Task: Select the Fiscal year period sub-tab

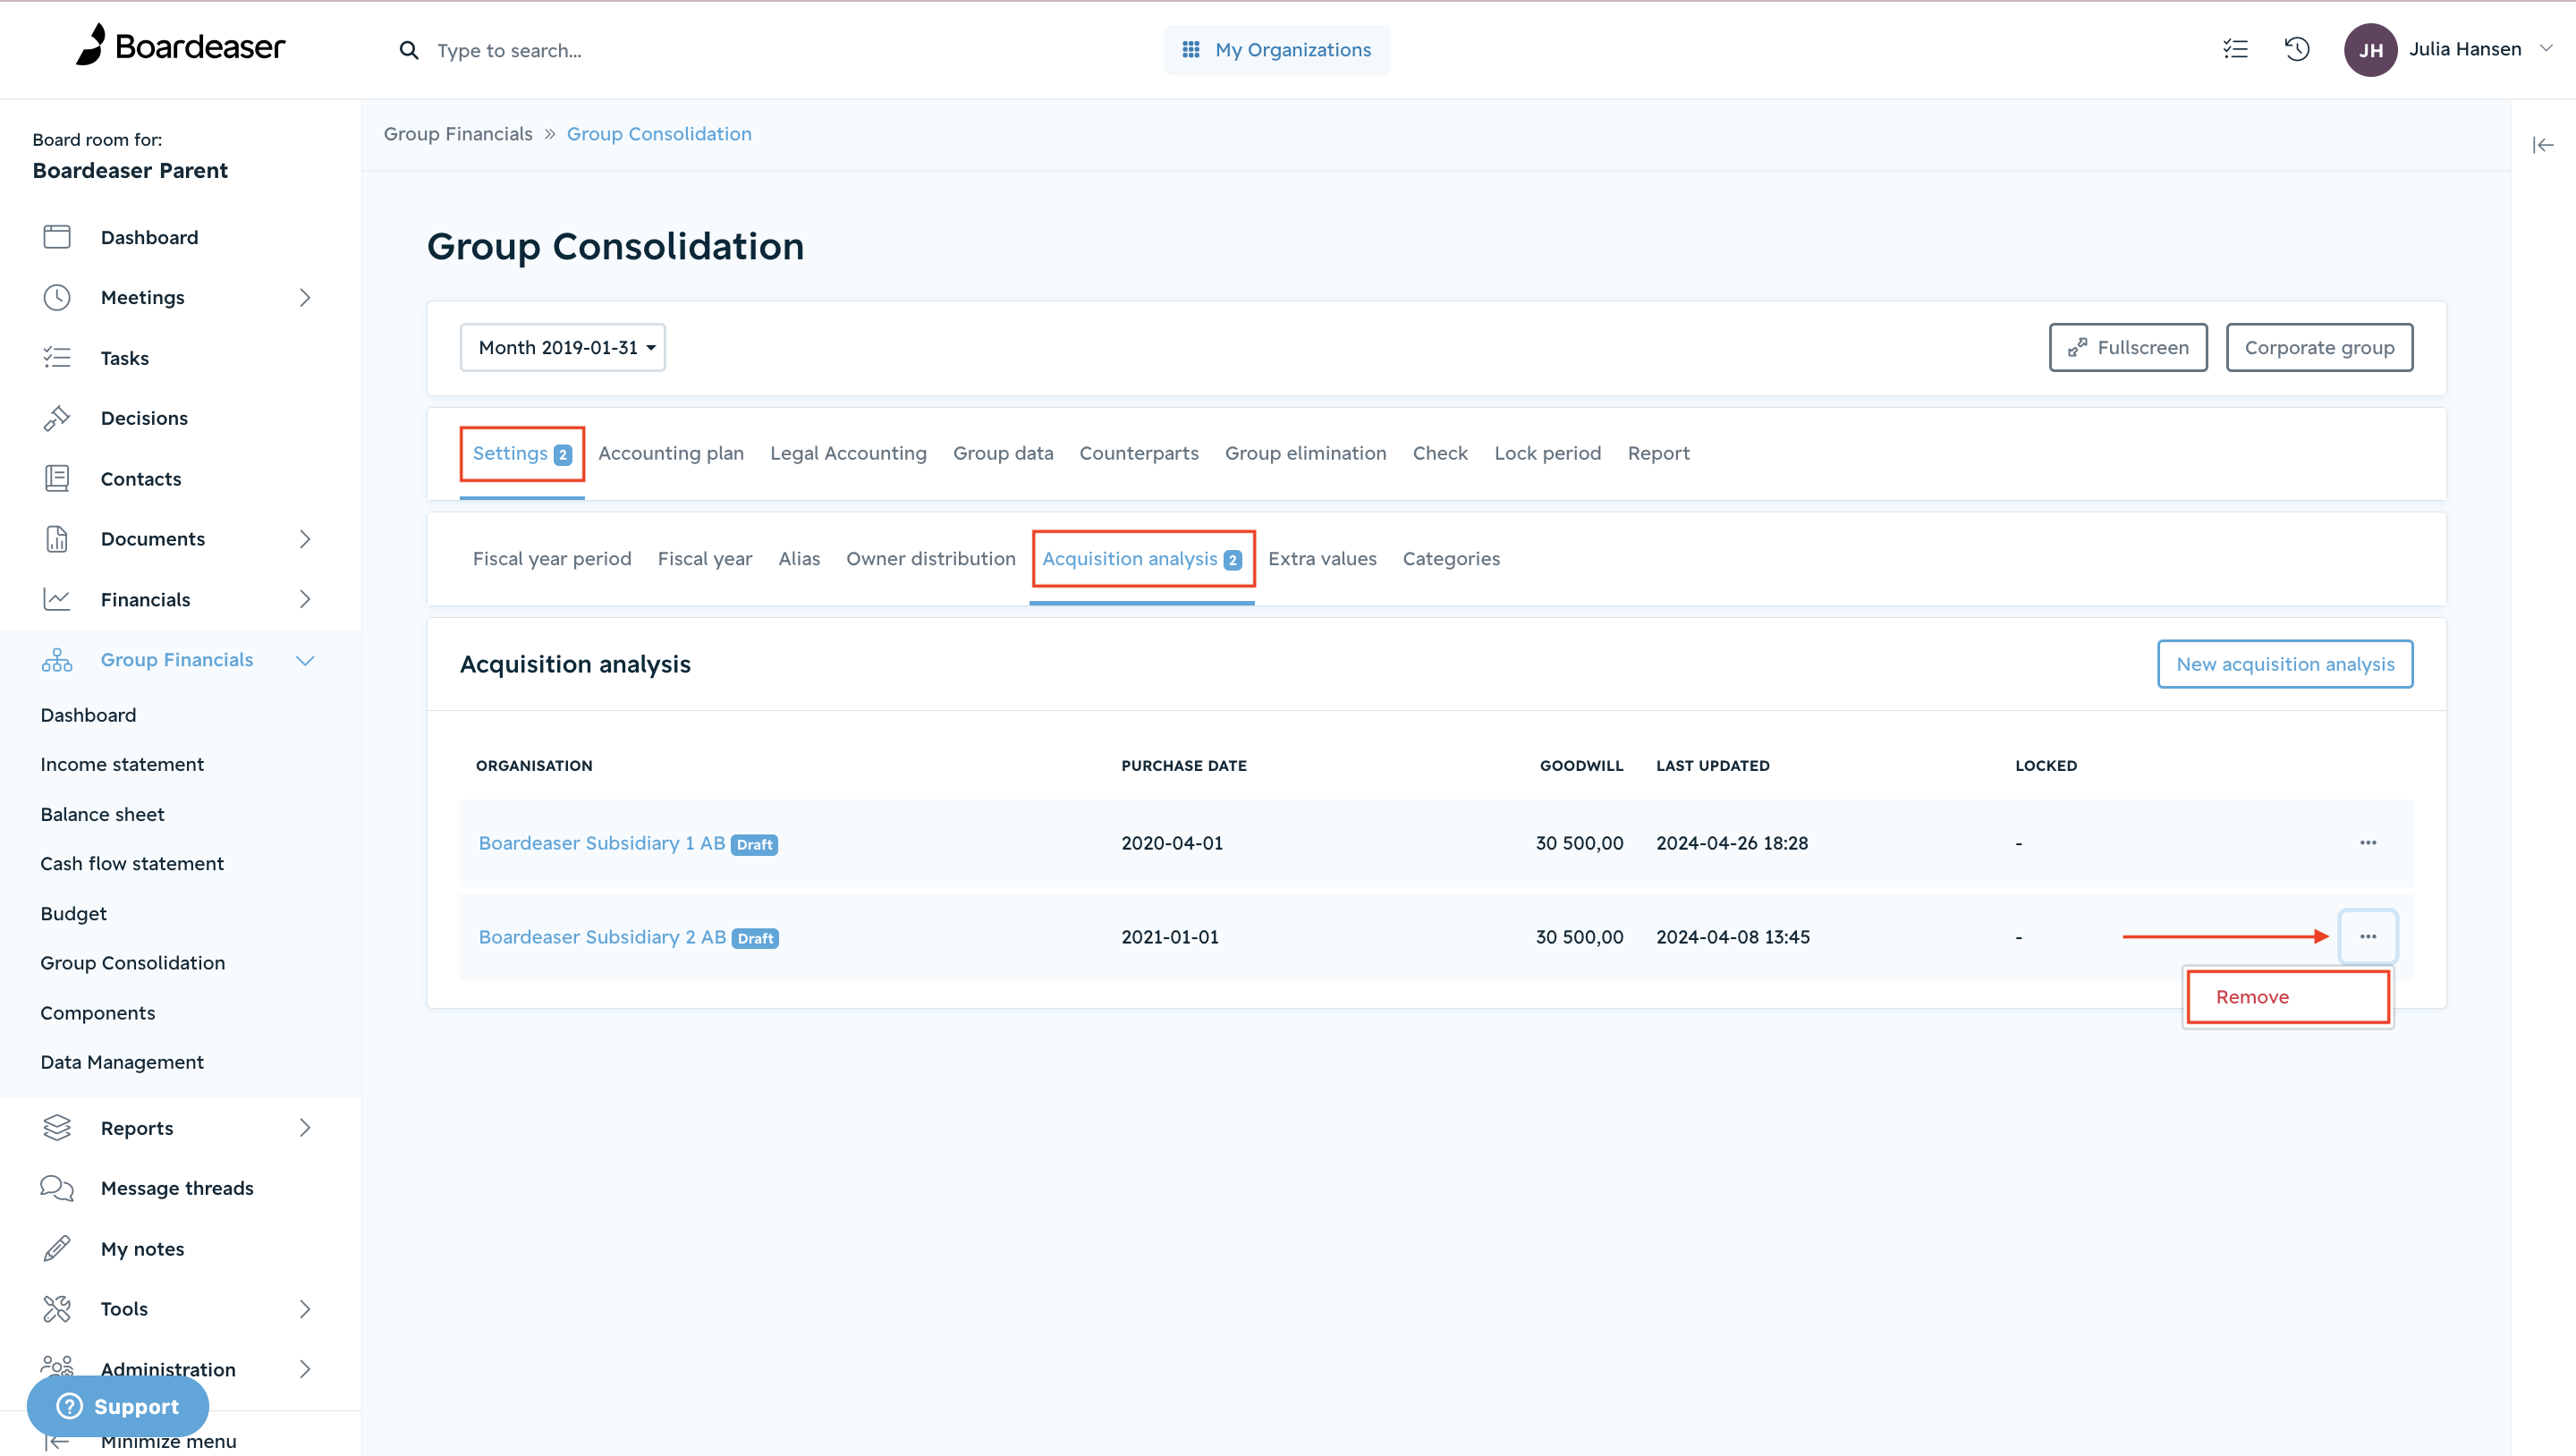Action: point(552,559)
